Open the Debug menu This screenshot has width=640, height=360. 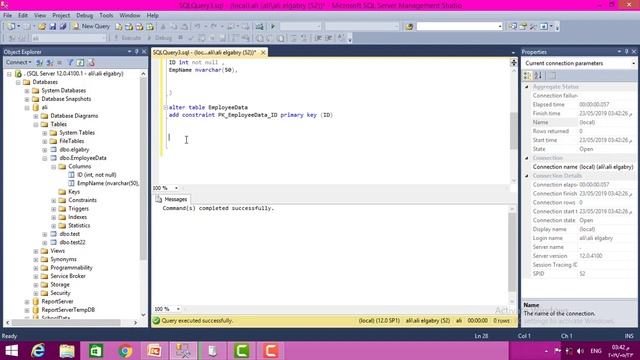tap(84, 16)
